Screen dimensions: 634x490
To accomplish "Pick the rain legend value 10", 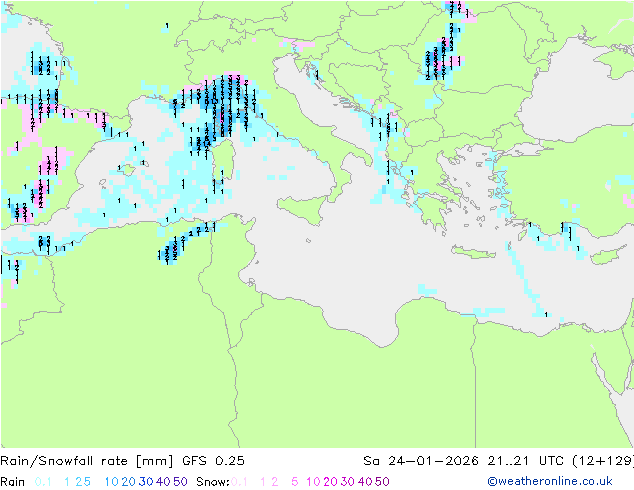I will click(112, 482).
